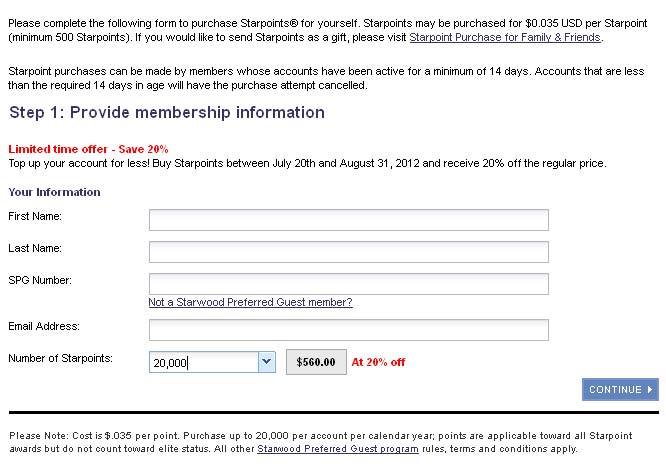Click 'Limited time offer - Save 20%' heading
The width and height of the screenshot is (666, 469).
(x=88, y=149)
